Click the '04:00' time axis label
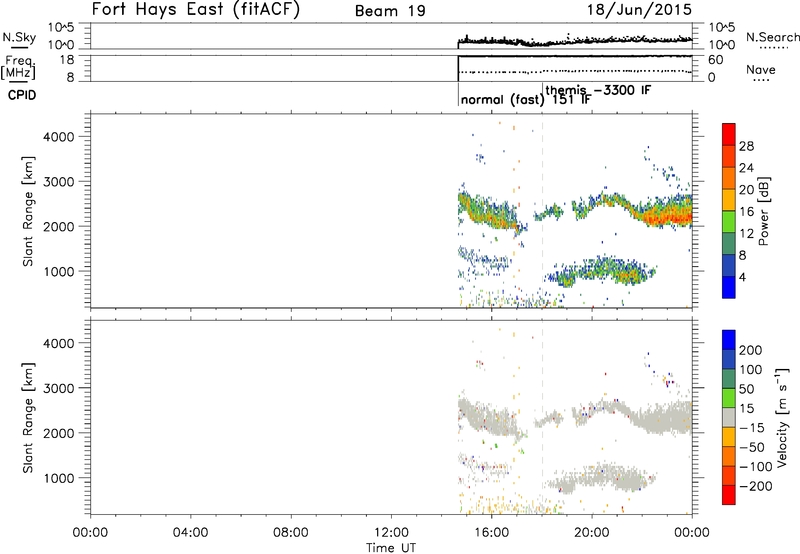 [190, 533]
